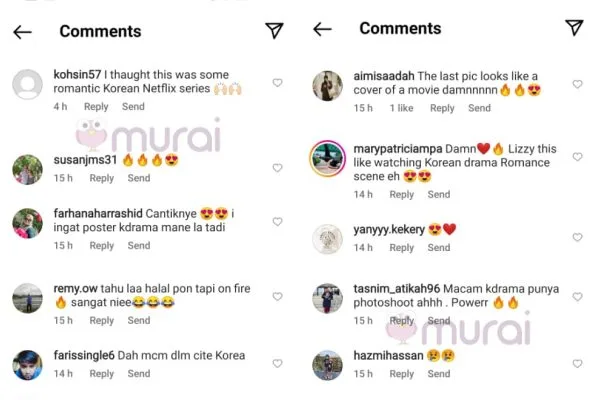Reply to aimisaadah's comment

pyautogui.click(x=440, y=108)
